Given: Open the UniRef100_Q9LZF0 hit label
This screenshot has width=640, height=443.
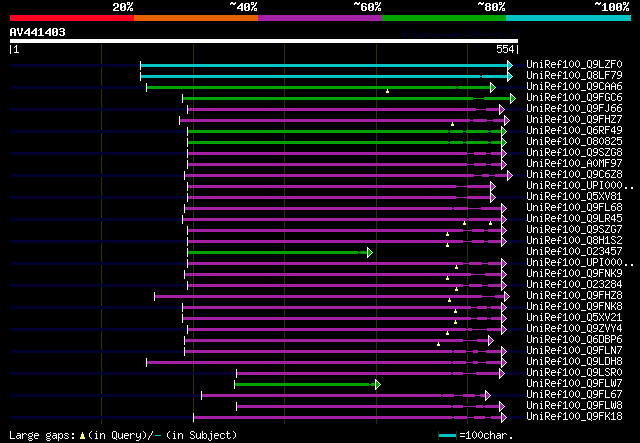Looking at the screenshot, I should click(574, 65).
